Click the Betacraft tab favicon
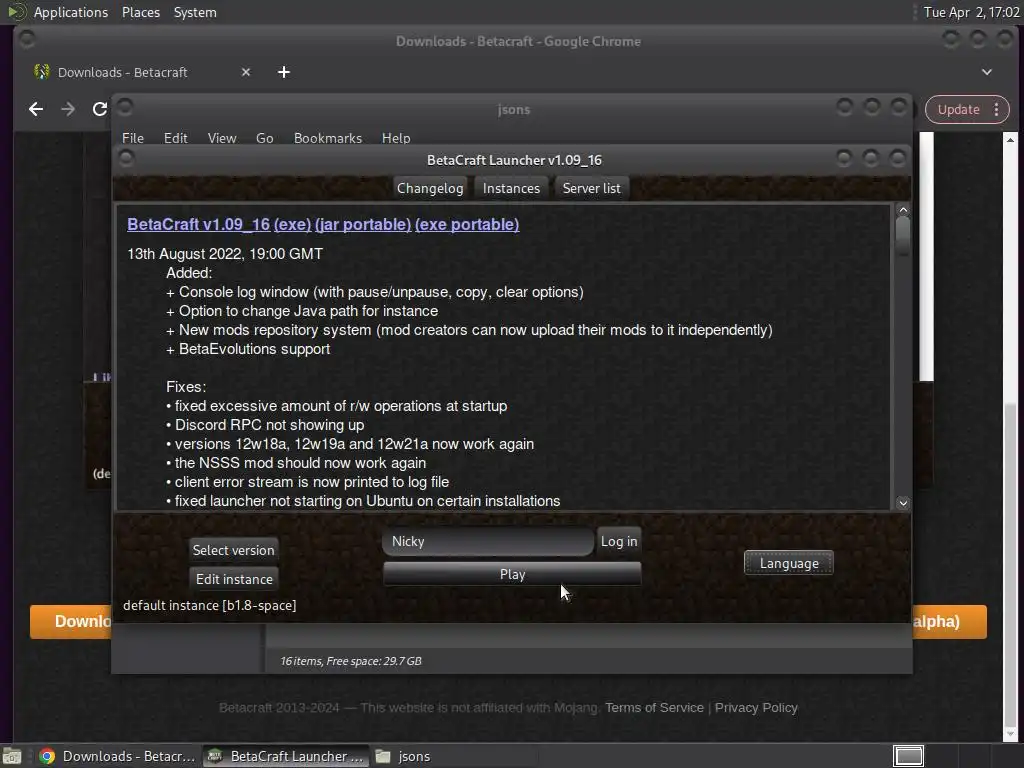Screen dimensions: 1024x768 click(42, 72)
